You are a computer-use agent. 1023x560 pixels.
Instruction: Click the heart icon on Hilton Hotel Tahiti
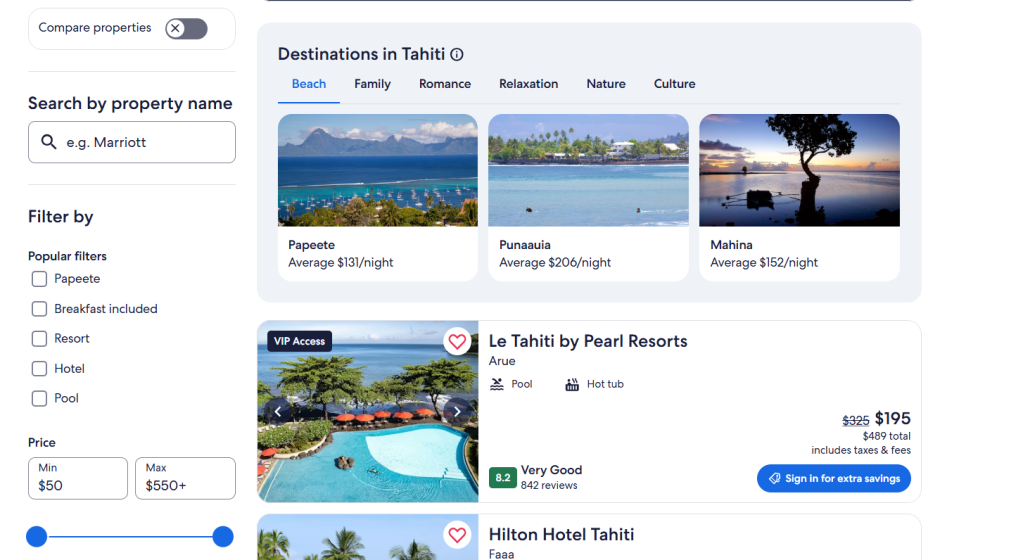[457, 535]
